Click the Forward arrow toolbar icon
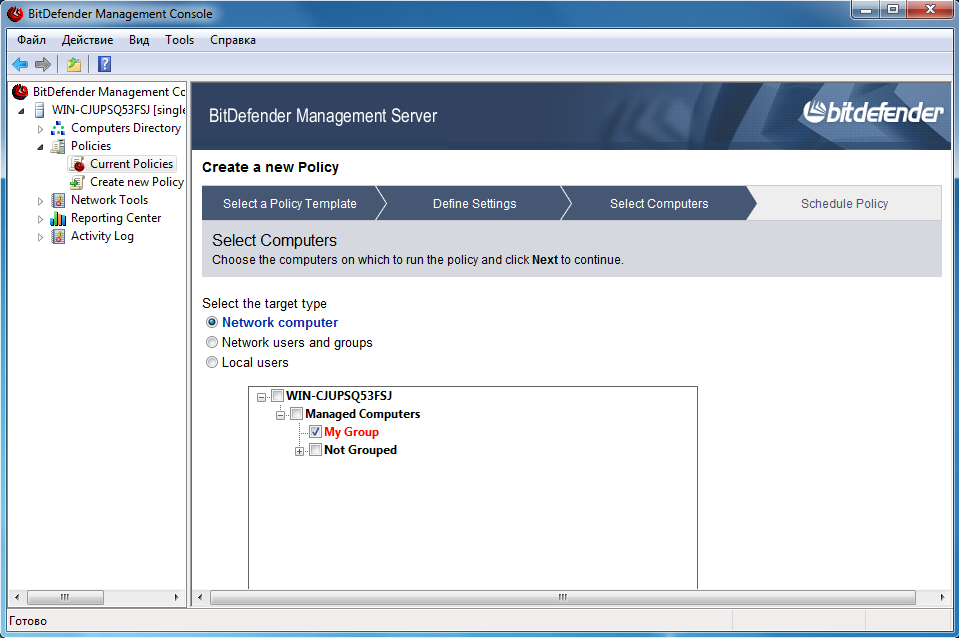959x638 pixels. tap(43, 64)
